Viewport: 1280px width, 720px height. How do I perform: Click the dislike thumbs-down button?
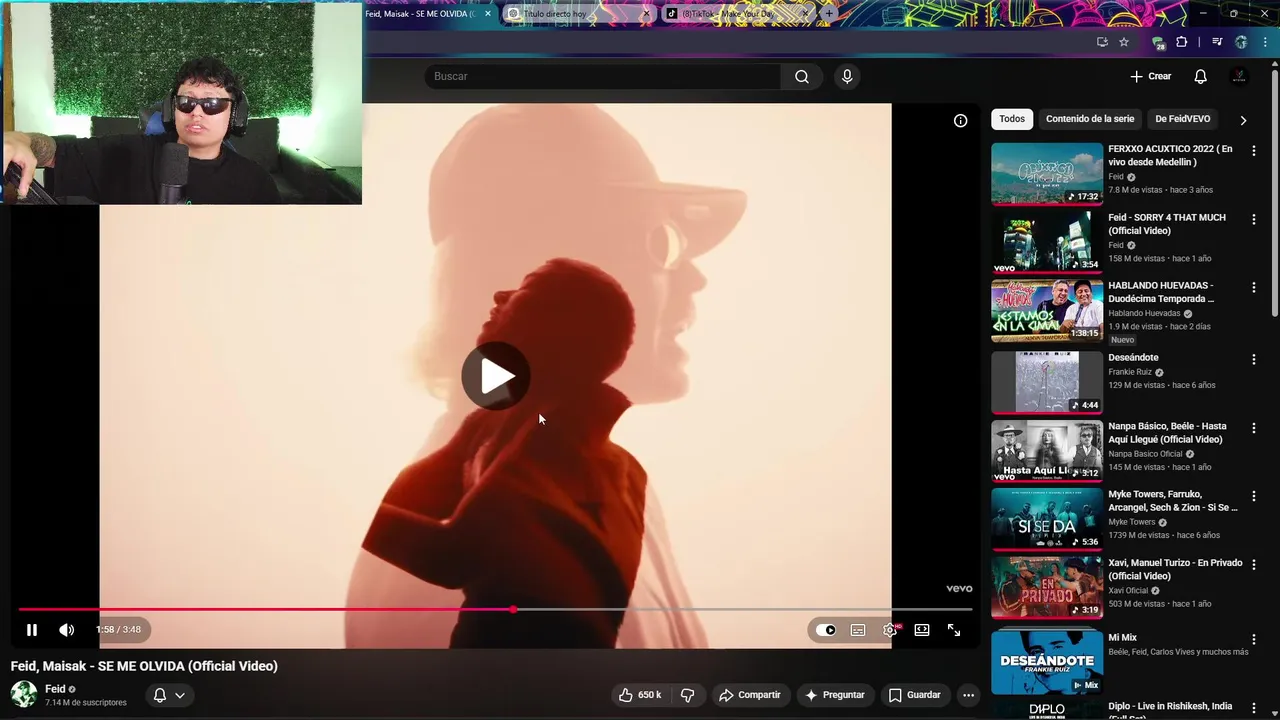[x=688, y=695]
